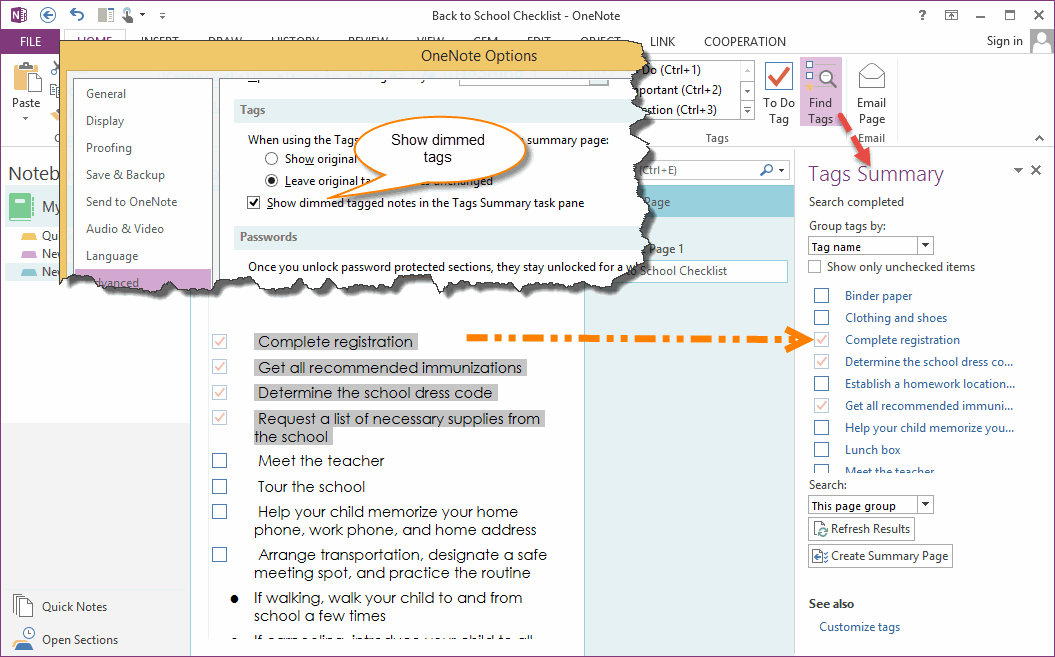Click the account avatar icon
The height and width of the screenshot is (657, 1055).
(1040, 42)
